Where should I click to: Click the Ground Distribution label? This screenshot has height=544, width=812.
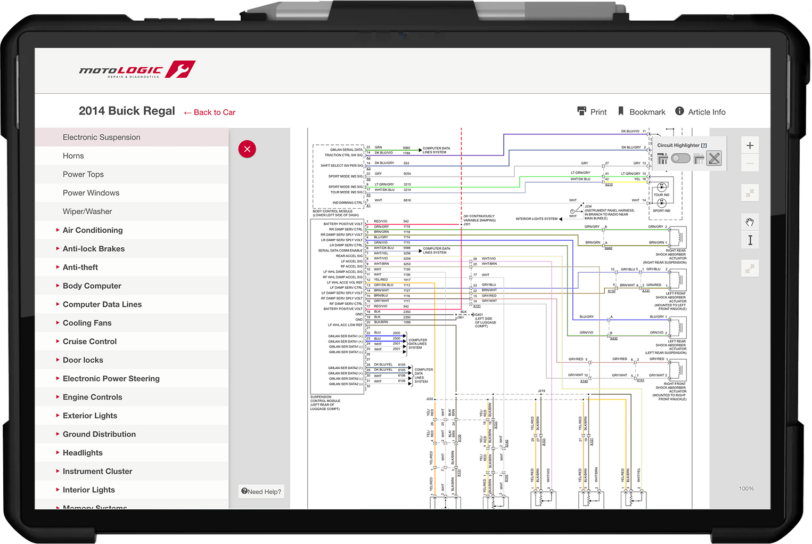(99, 434)
